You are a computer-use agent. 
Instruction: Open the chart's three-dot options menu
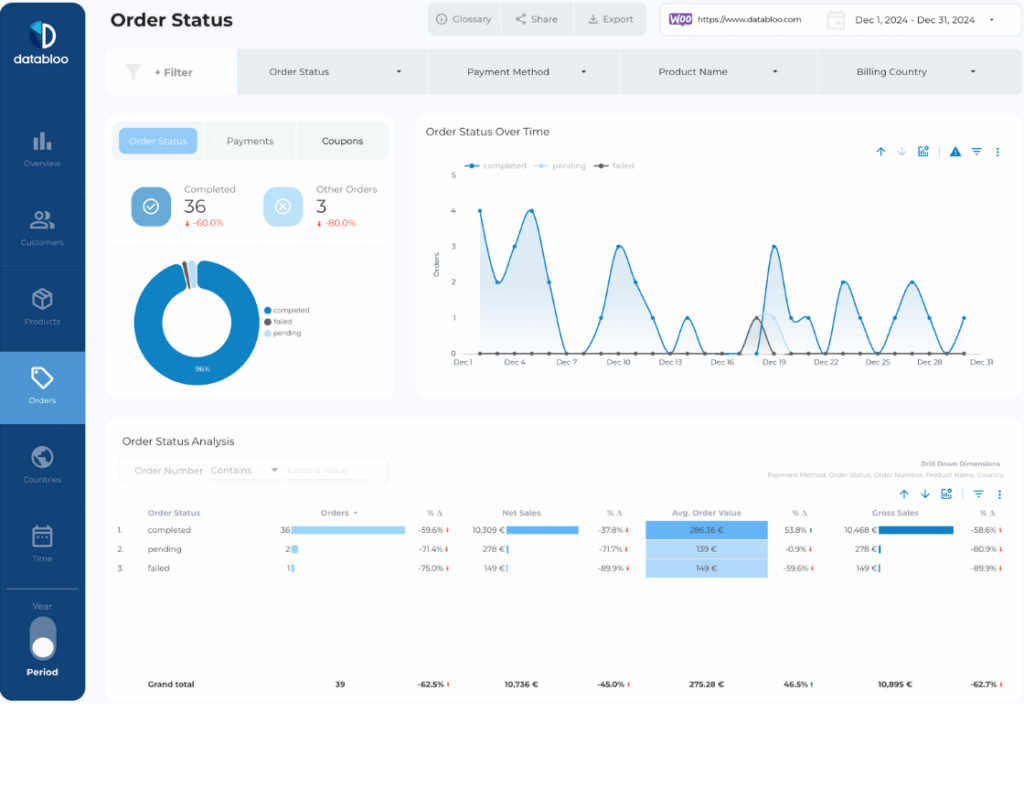coord(997,152)
